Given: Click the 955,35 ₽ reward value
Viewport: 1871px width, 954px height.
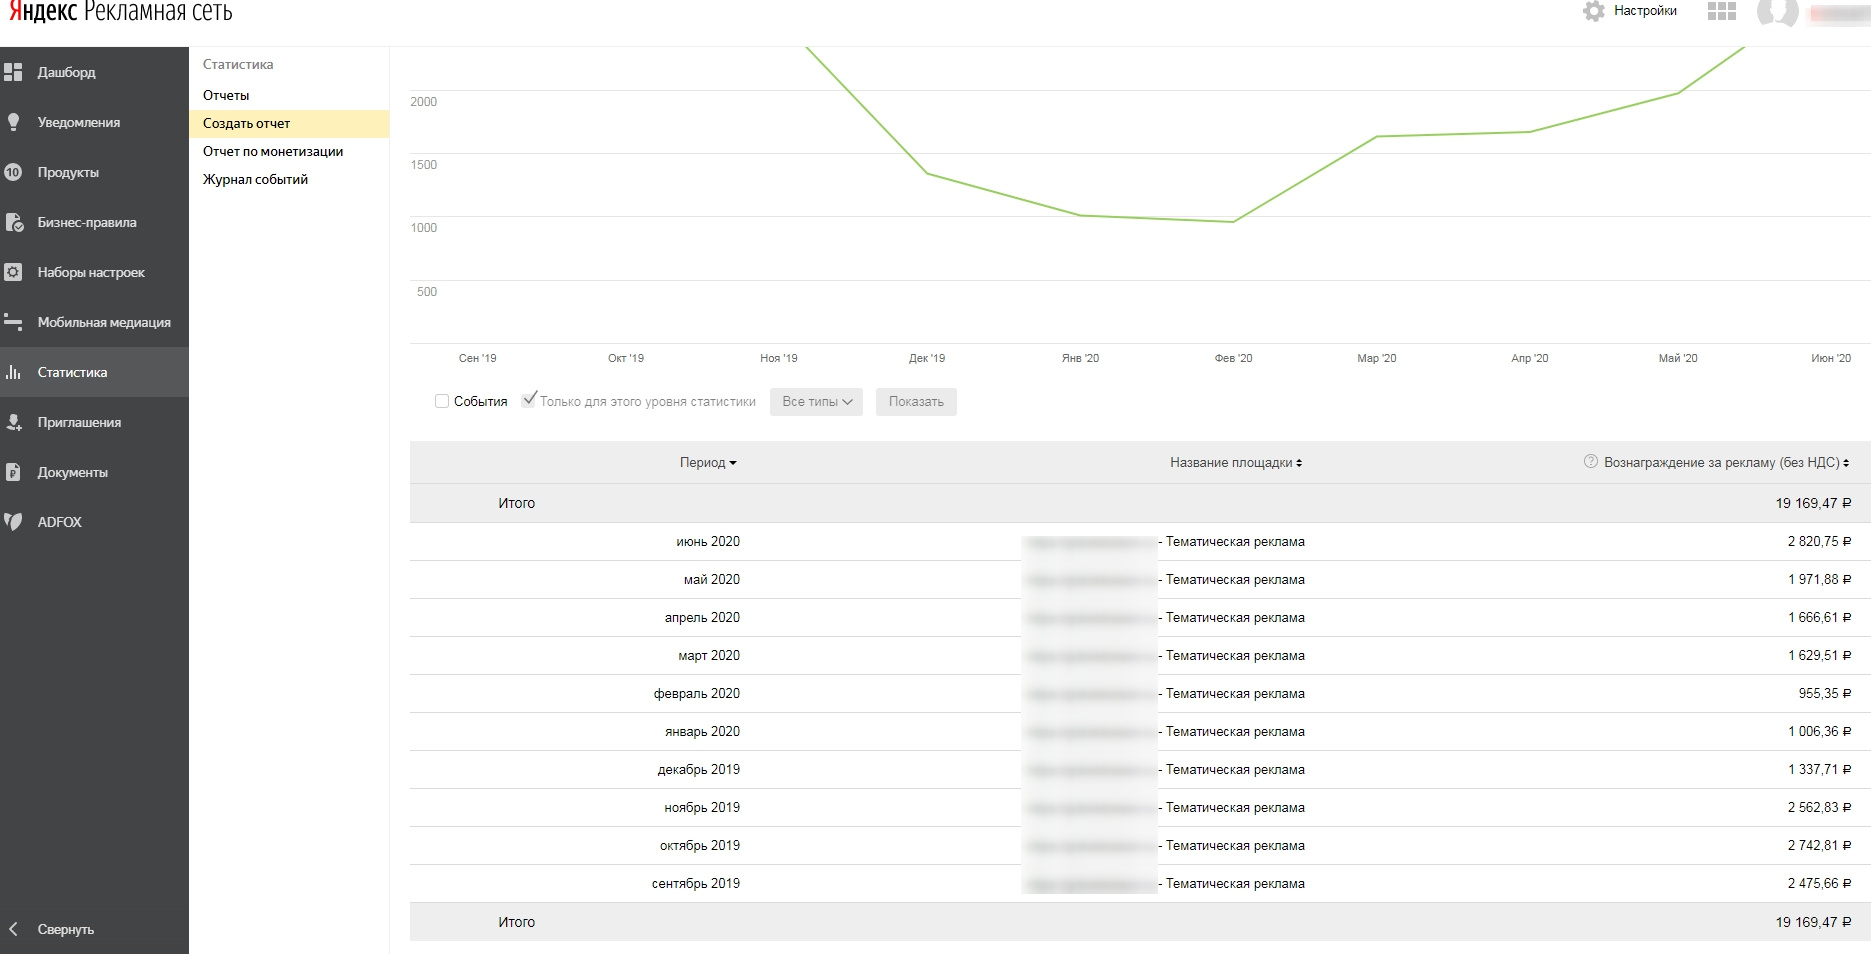Looking at the screenshot, I should (1825, 693).
